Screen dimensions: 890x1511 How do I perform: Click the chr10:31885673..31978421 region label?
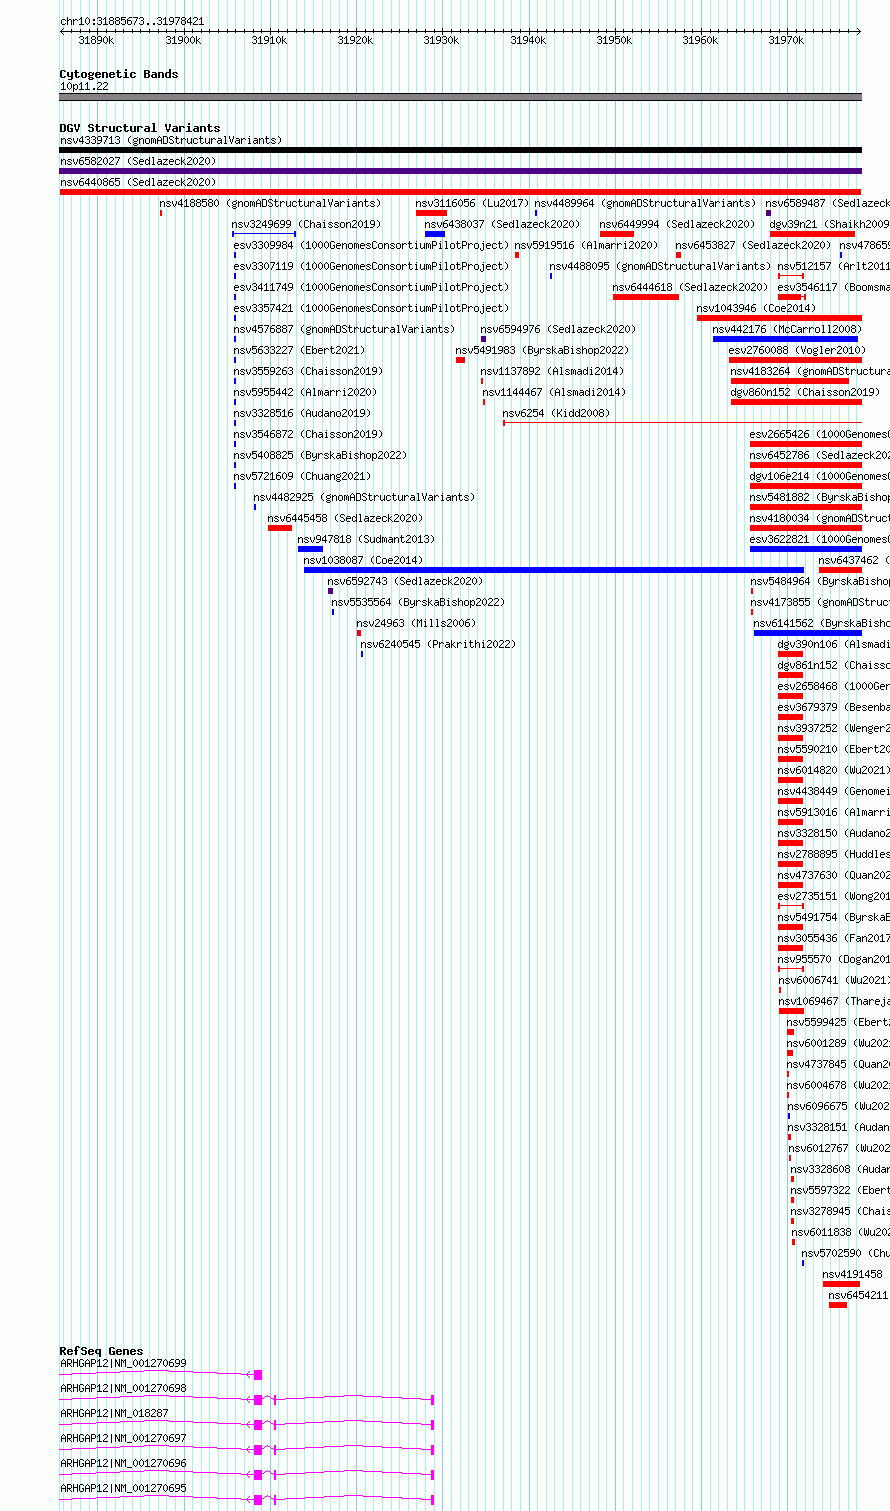pos(132,21)
